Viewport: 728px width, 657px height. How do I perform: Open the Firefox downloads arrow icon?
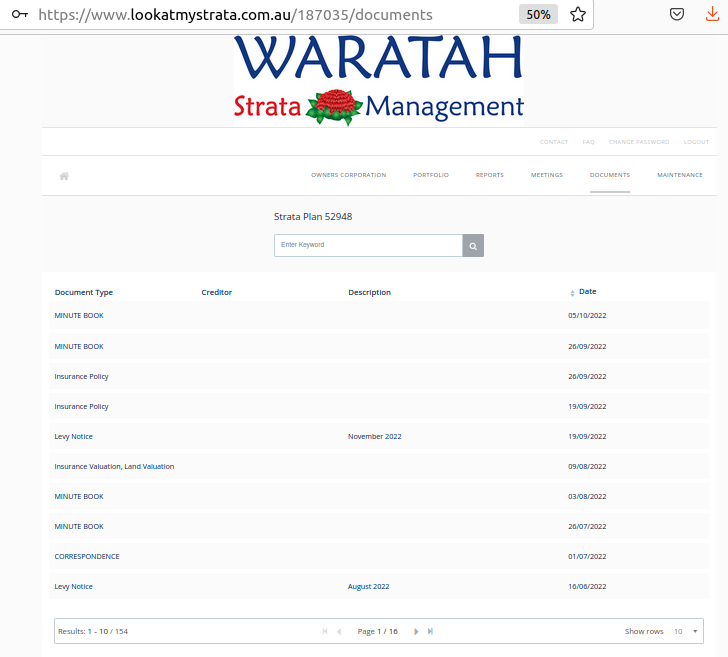[x=712, y=15]
